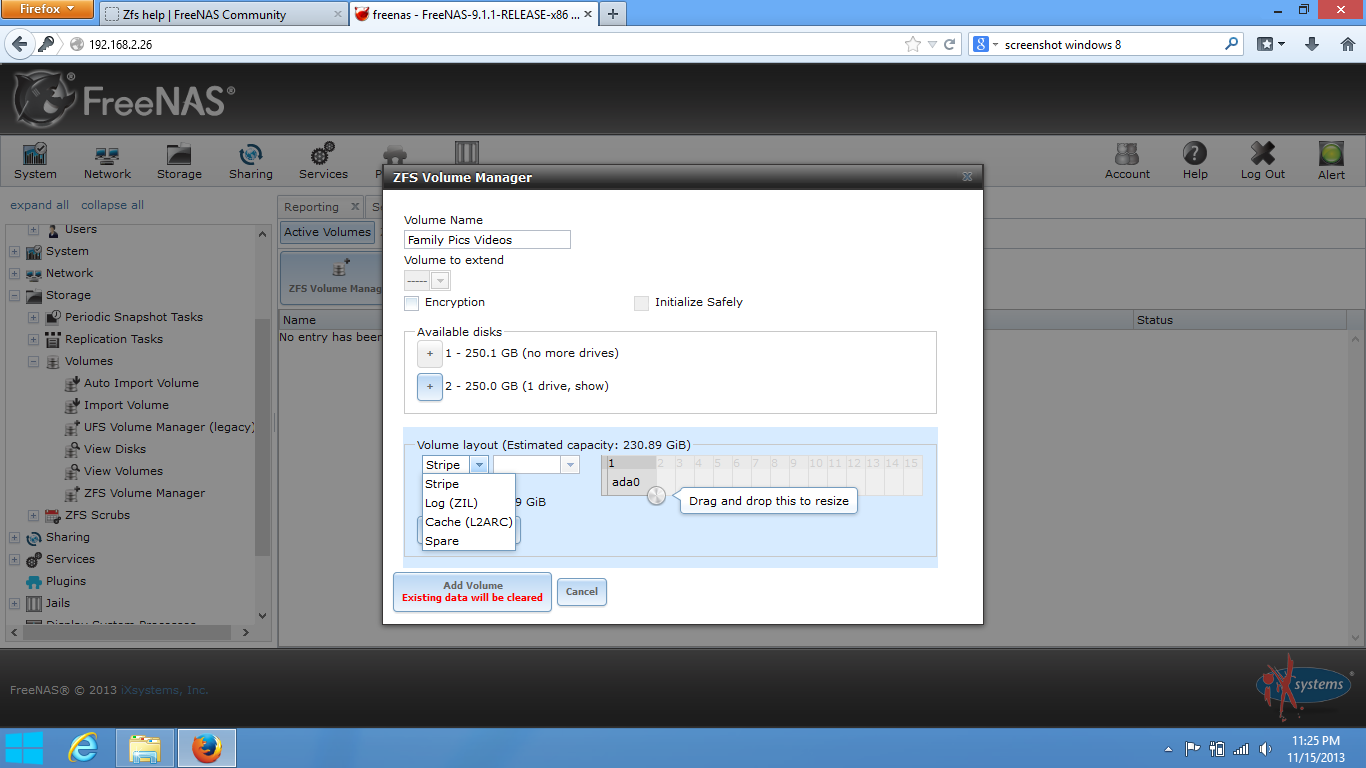The image size is (1366, 768).
Task: Click the Cancel button
Action: (x=582, y=591)
